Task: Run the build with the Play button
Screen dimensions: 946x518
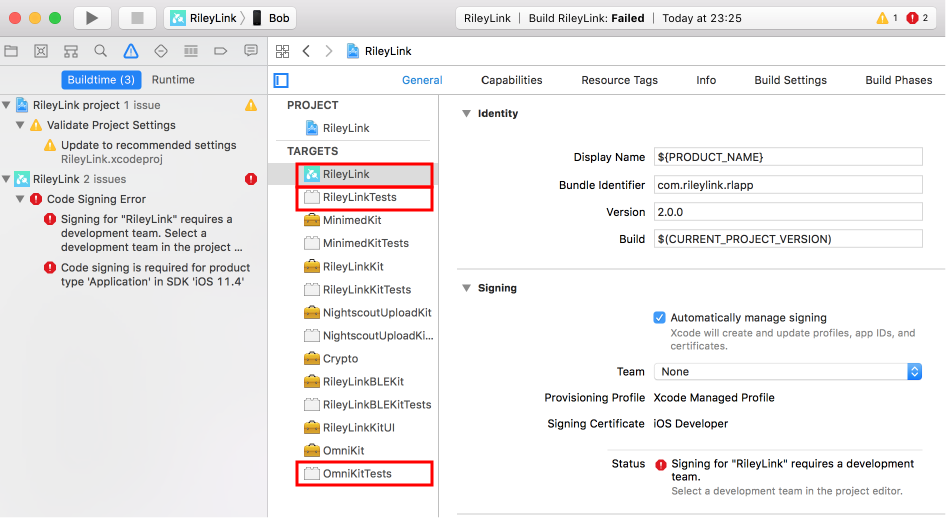Action: click(92, 18)
